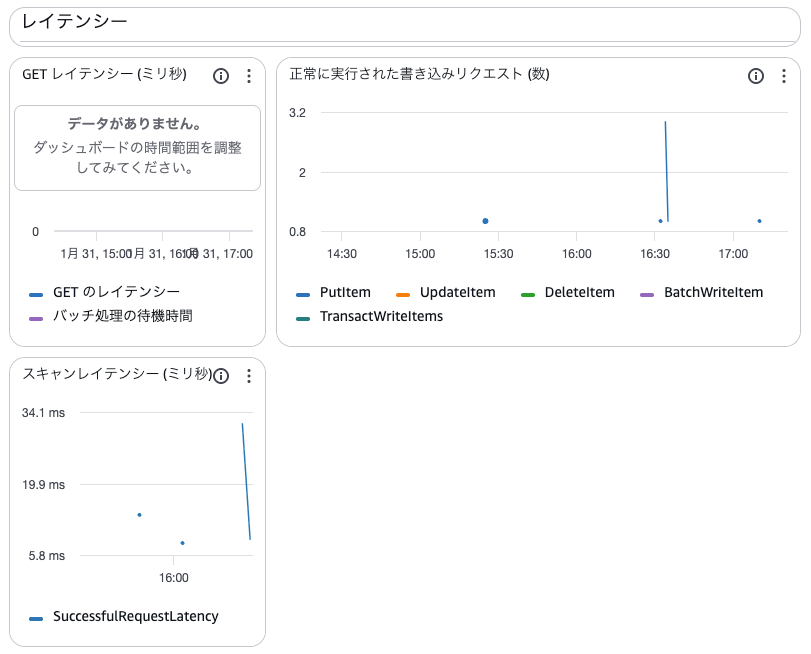Click the blue PutItem color swatch

301,293
